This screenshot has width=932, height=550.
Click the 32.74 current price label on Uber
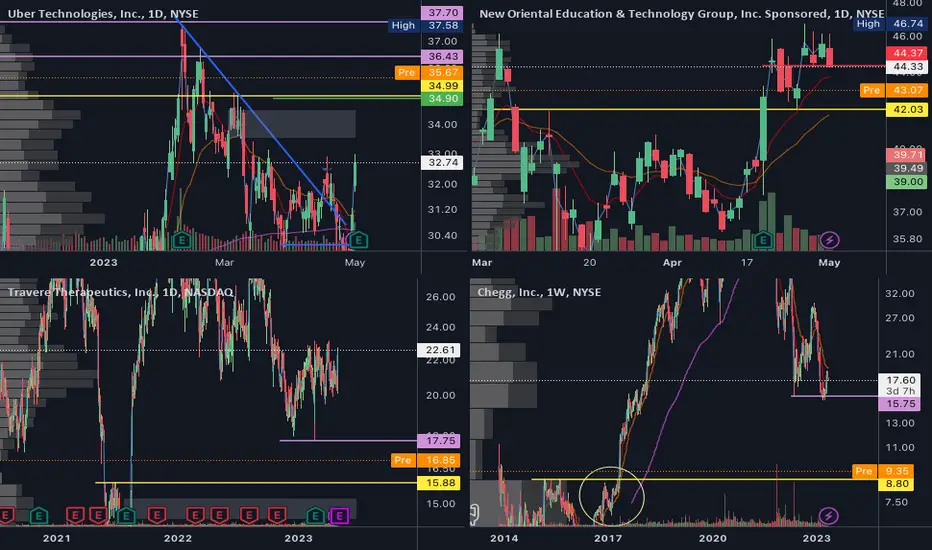pyautogui.click(x=443, y=162)
